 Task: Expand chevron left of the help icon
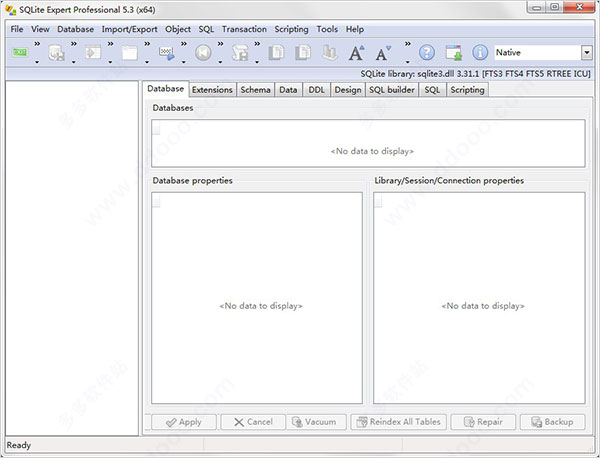point(408,44)
